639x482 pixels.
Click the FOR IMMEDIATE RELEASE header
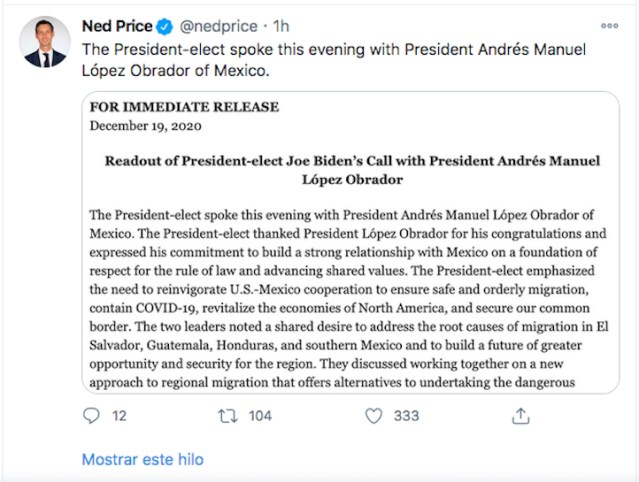pos(184,107)
